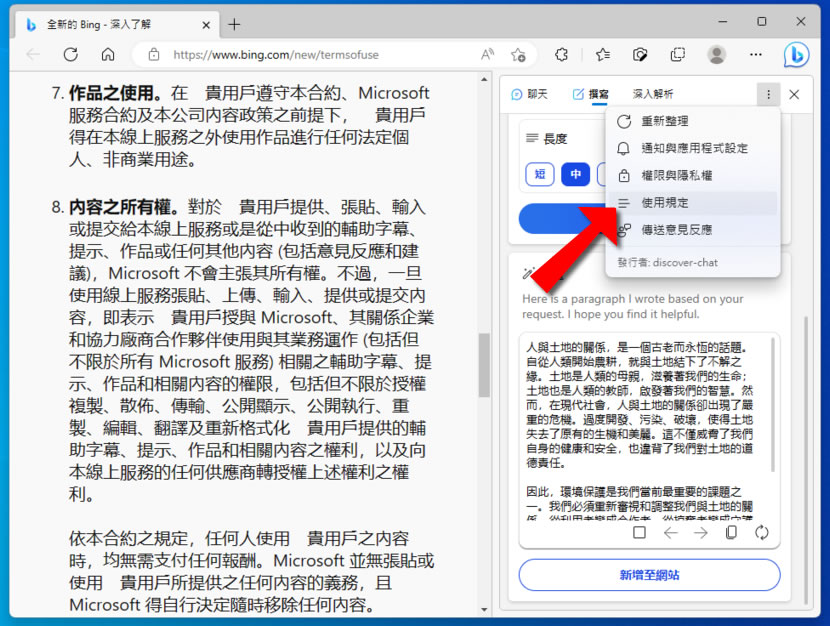Viewport: 830px width, 626px height.
Task: Switch to the 撰寫 tab
Action: point(591,94)
